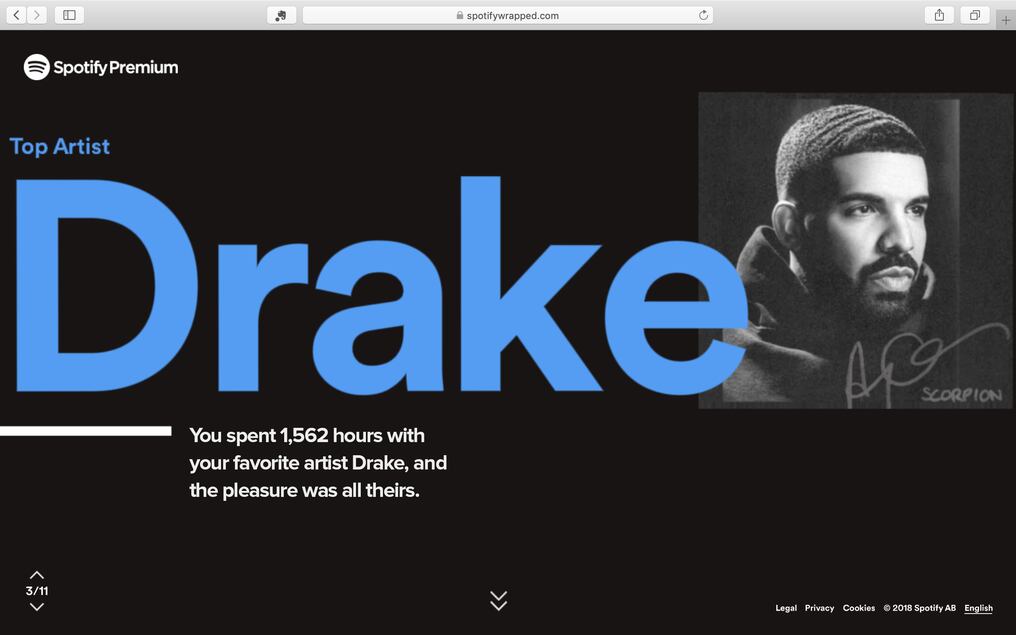Click the large Drake artist name
The image size is (1016, 635).
(x=381, y=285)
